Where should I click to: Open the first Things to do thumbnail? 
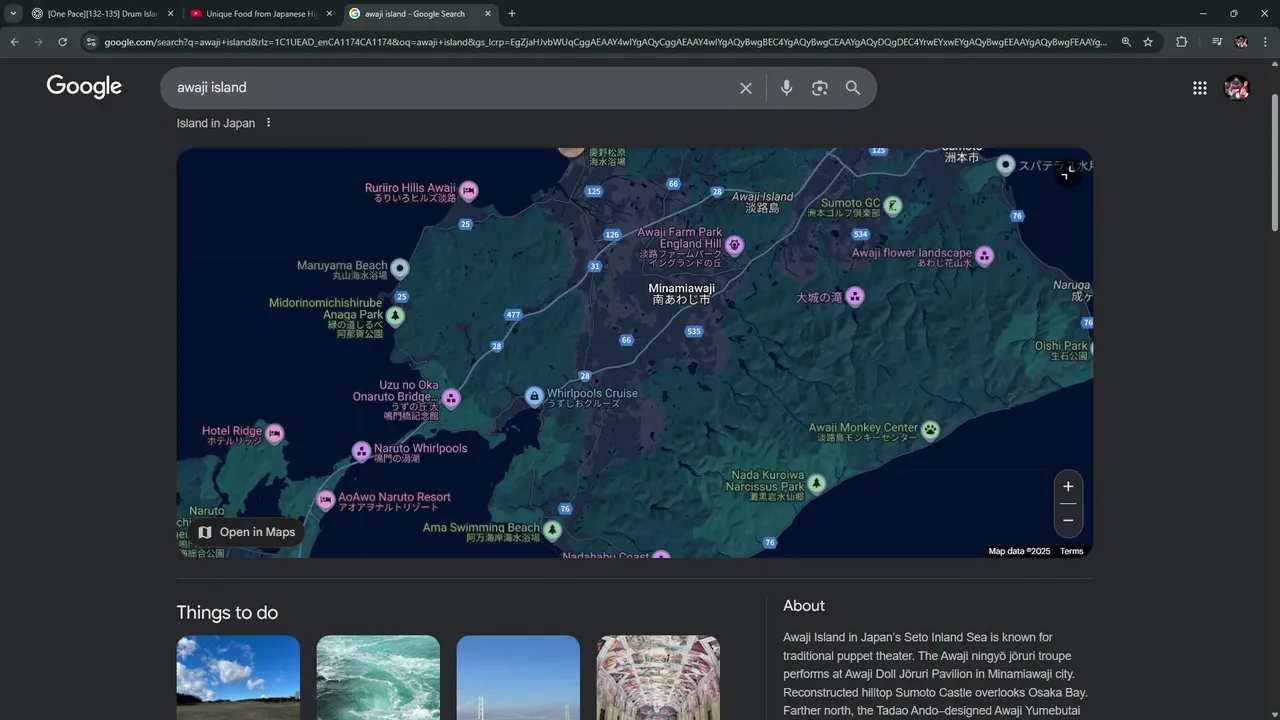[x=238, y=678]
